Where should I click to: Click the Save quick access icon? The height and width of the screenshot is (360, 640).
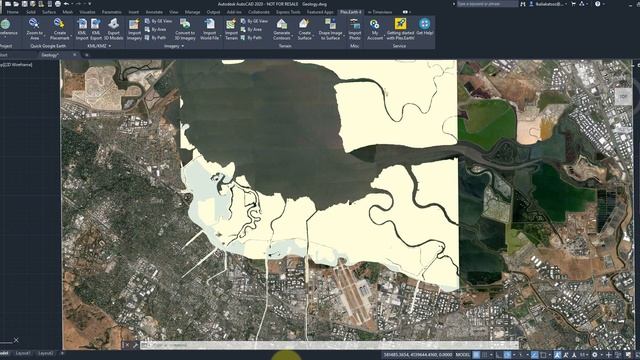click(x=24, y=4)
